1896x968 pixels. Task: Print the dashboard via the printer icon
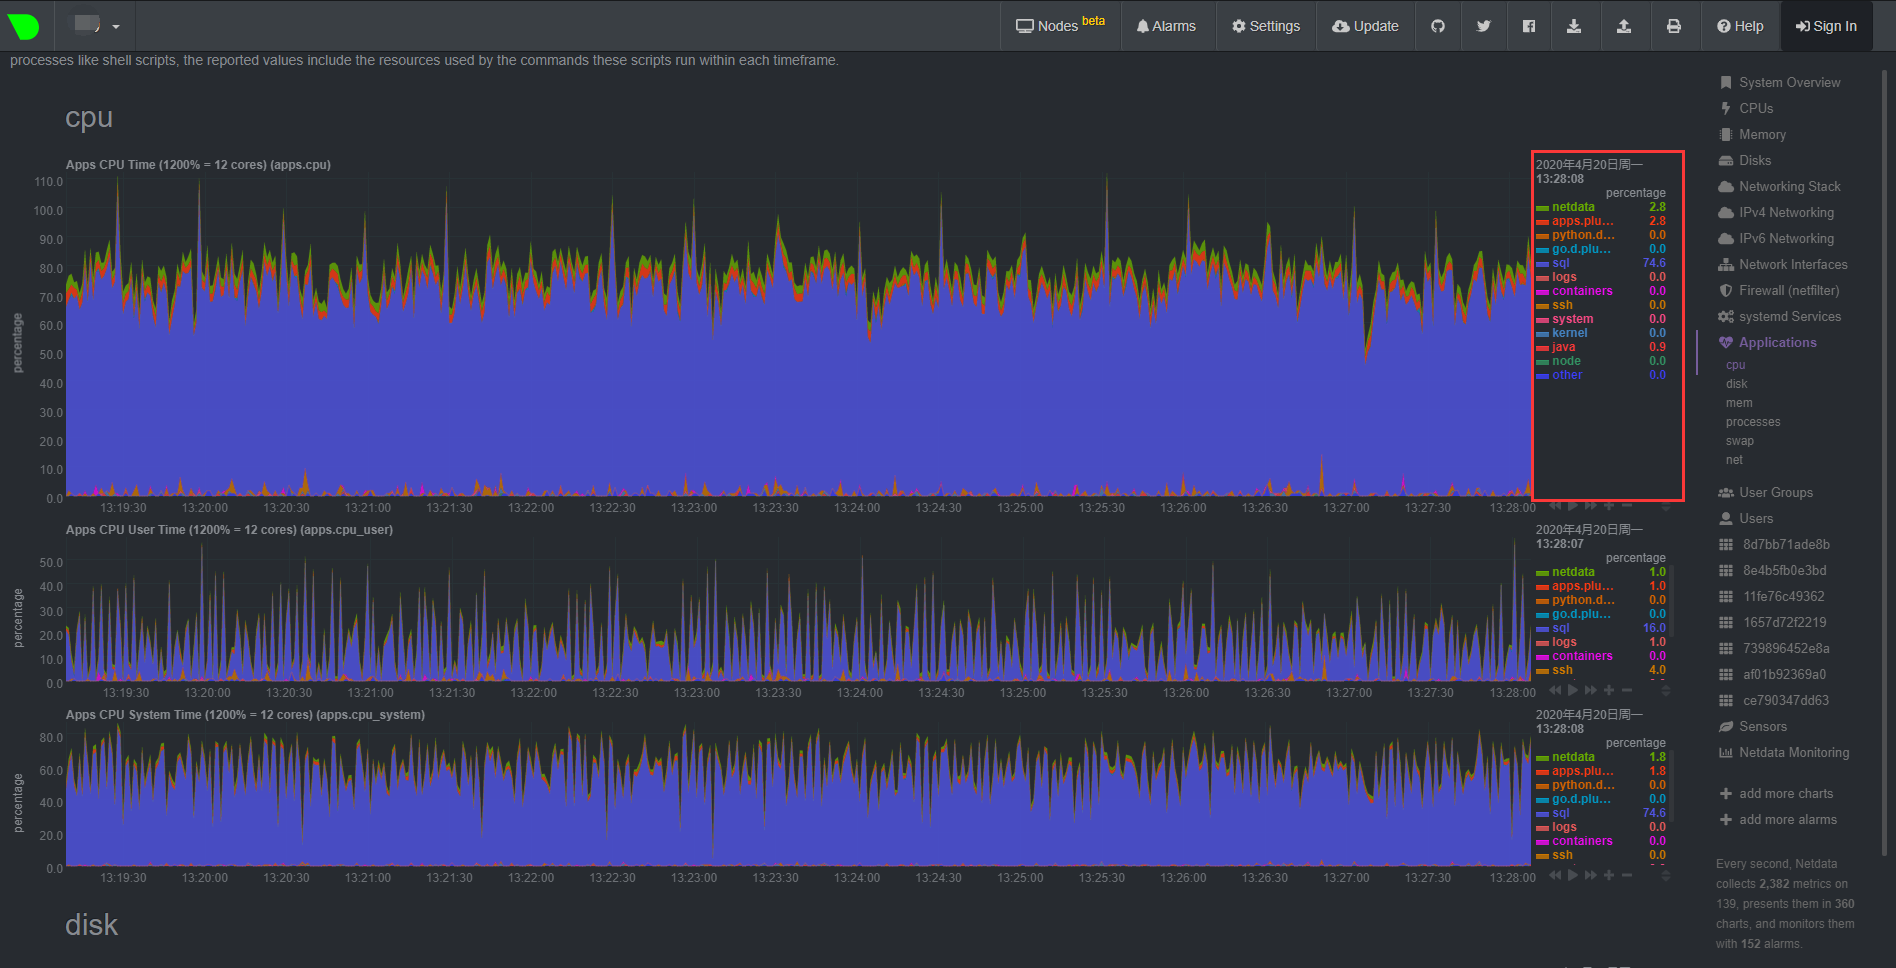(x=1676, y=26)
